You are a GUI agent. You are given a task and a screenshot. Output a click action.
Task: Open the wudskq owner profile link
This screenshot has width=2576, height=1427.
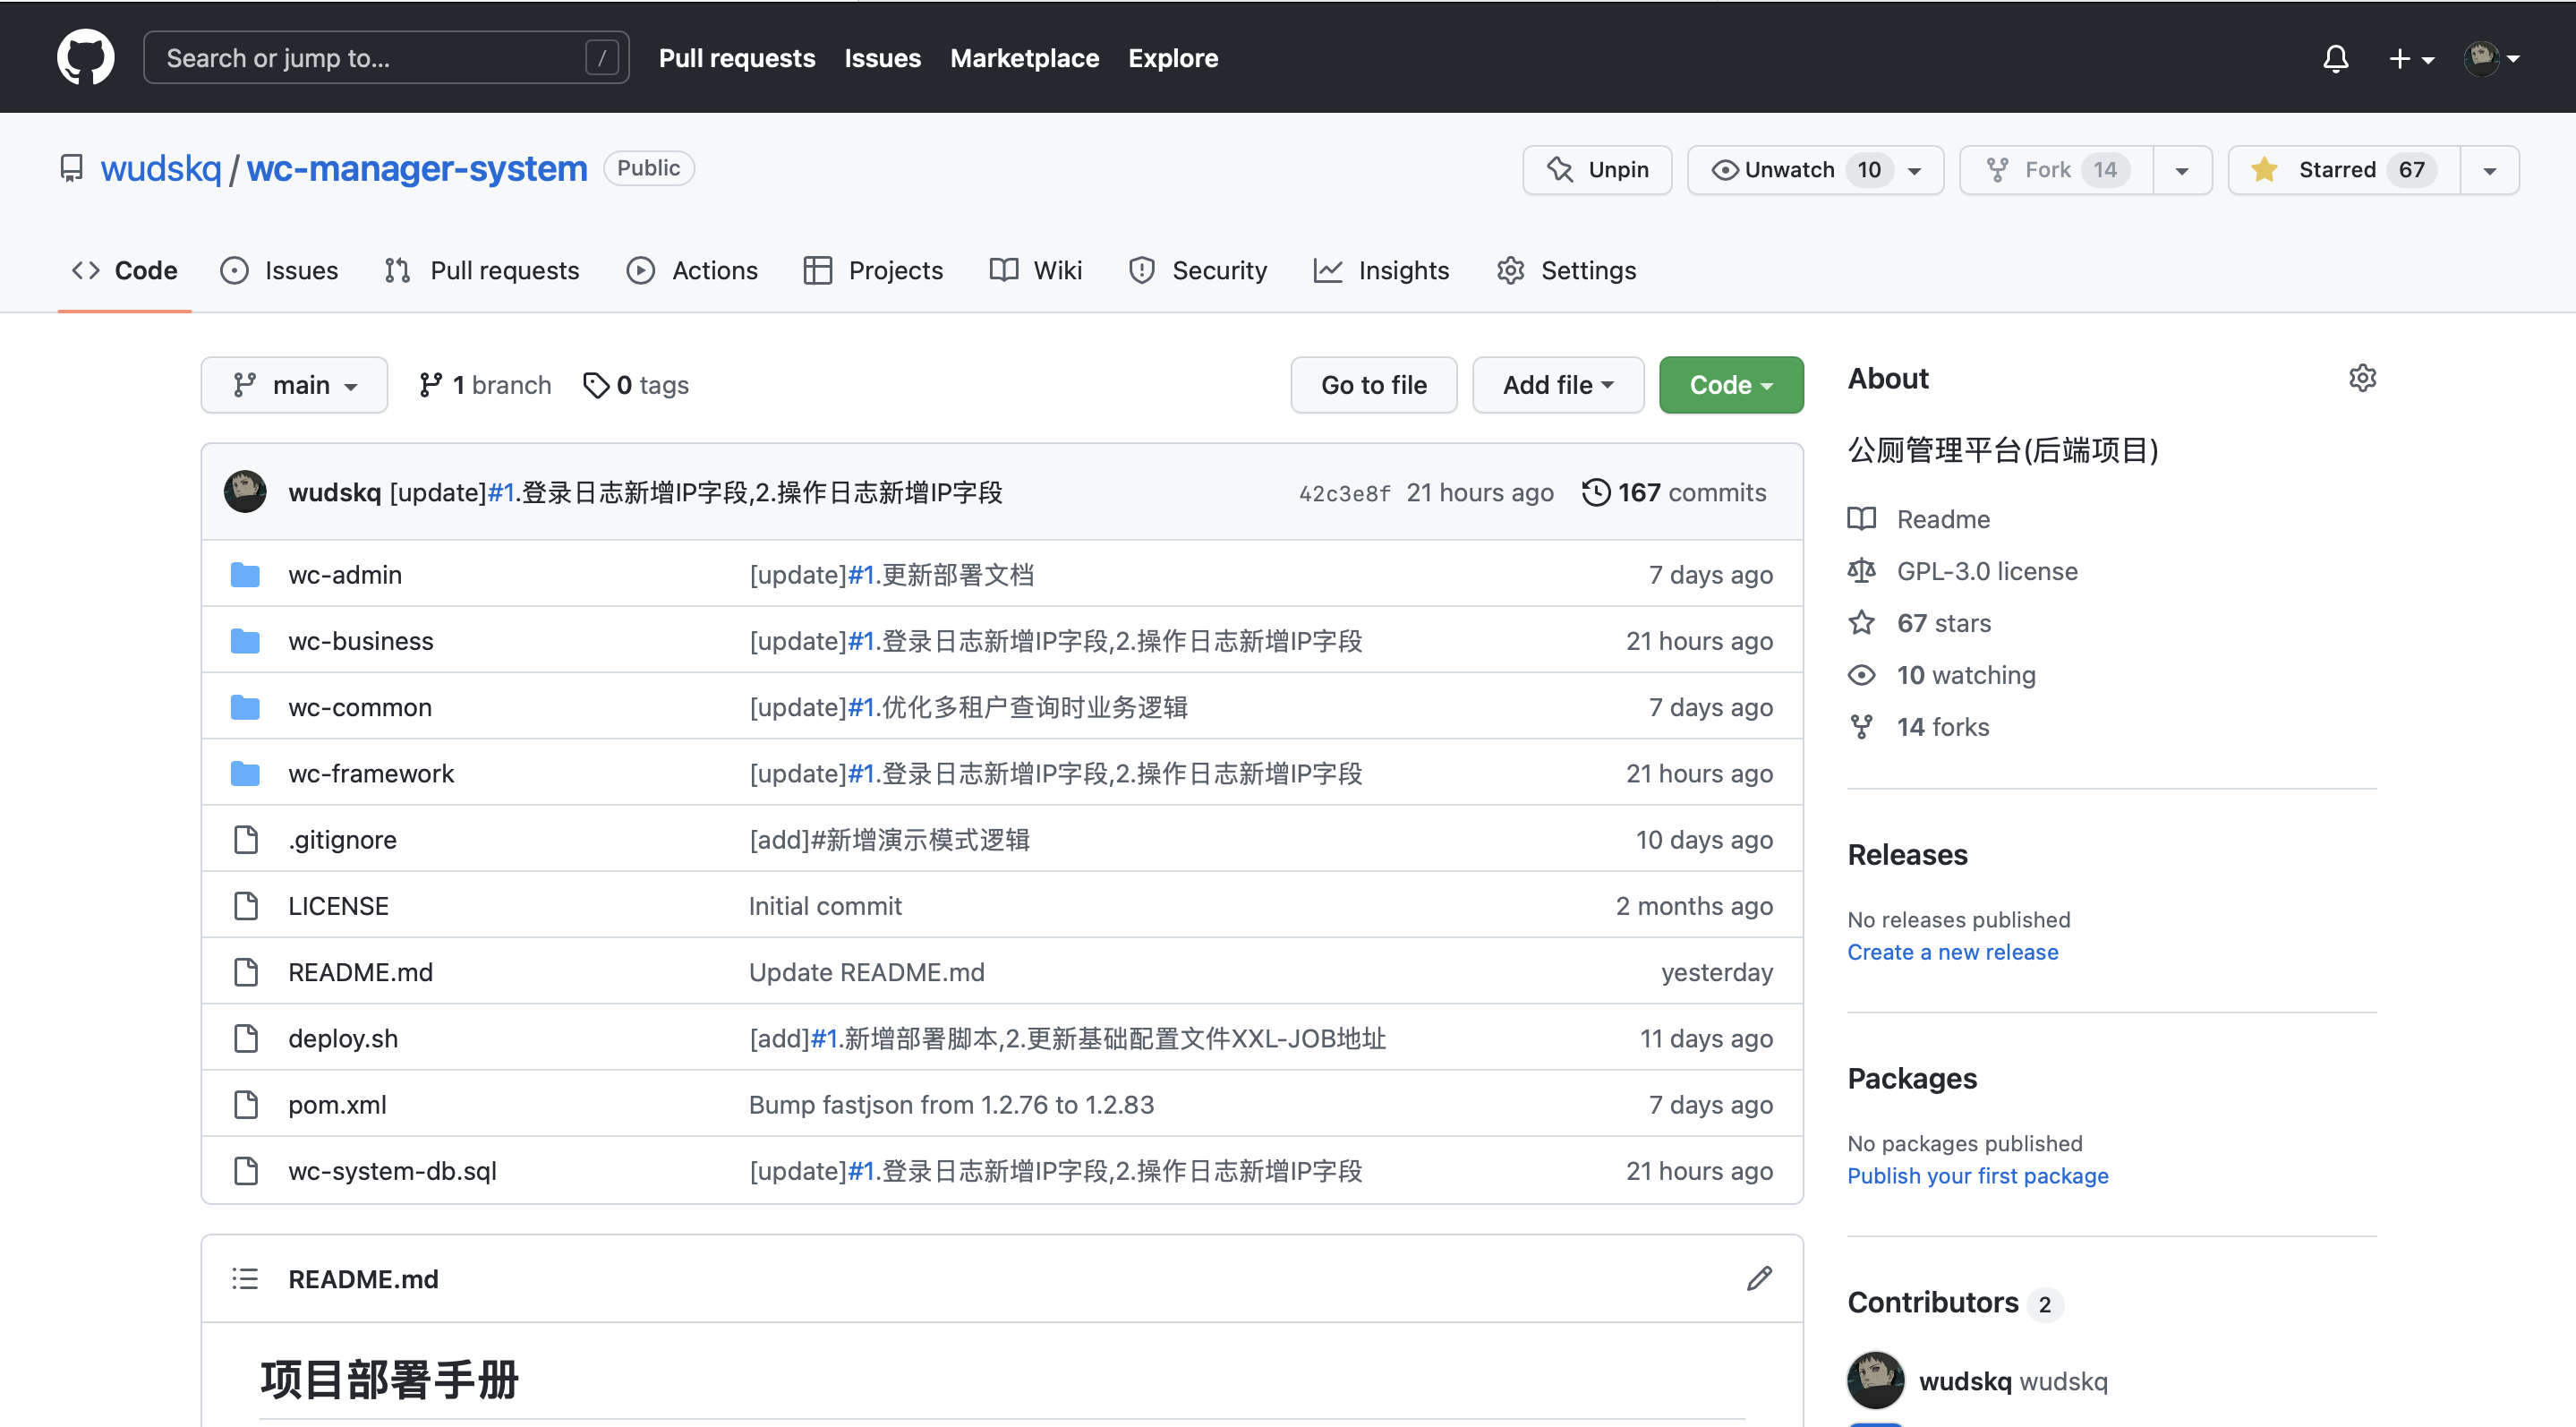click(x=161, y=168)
